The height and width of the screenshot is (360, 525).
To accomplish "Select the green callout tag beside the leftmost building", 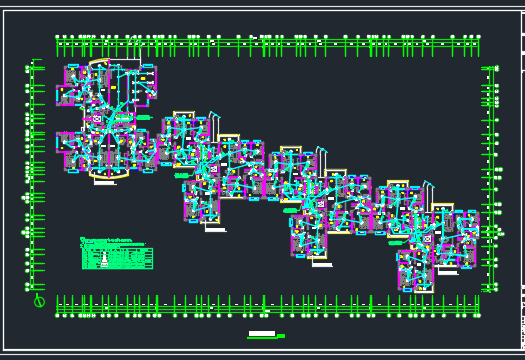I will 144,117.
